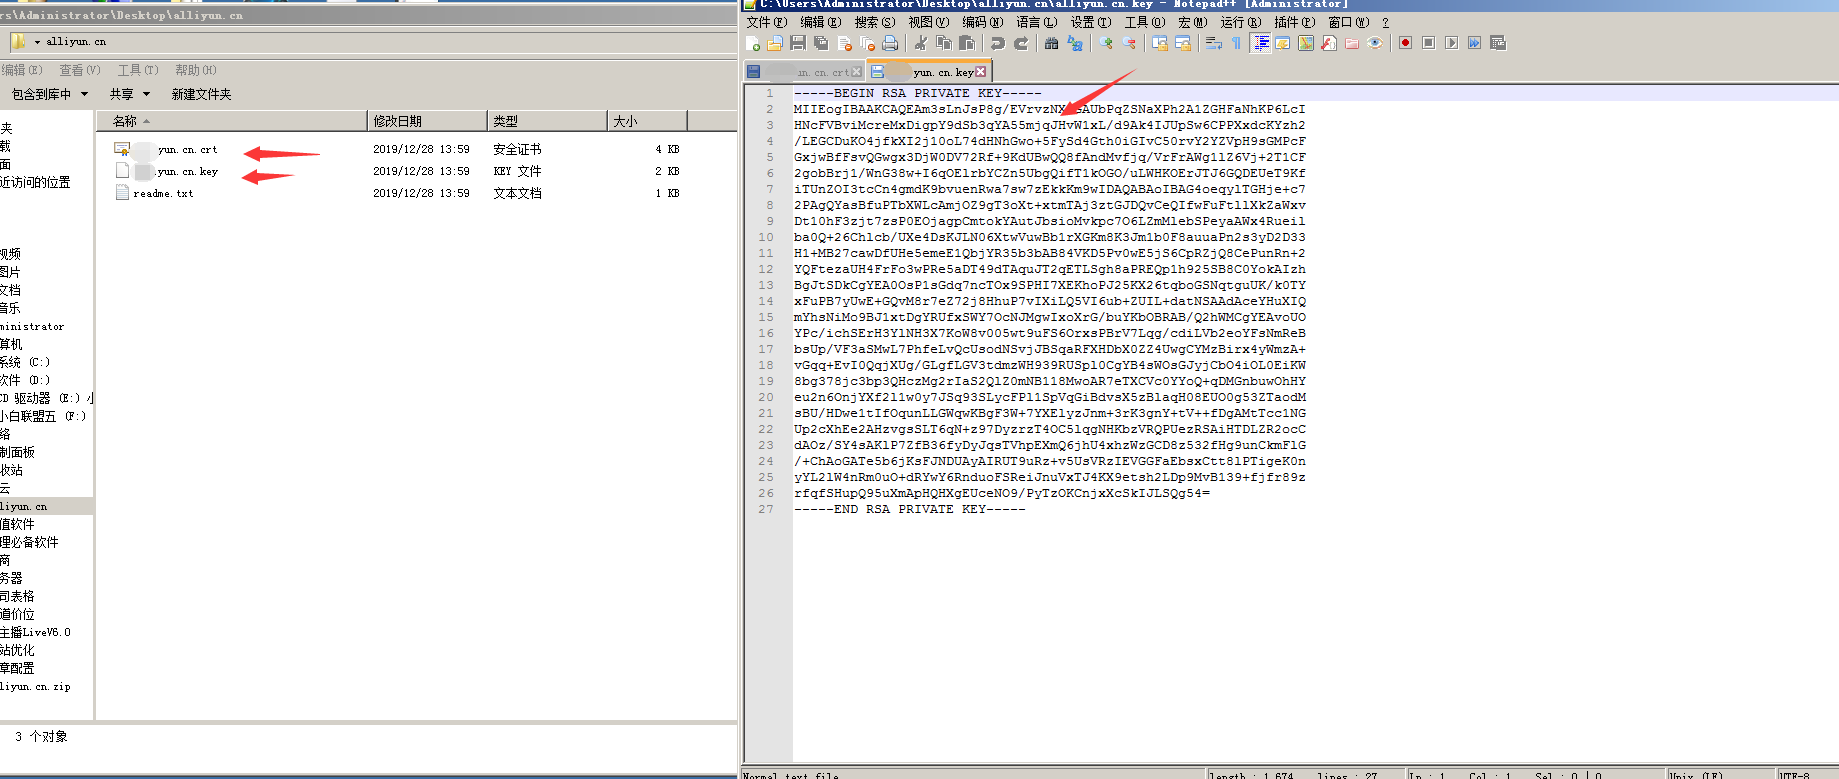
Task: Toggle the indent guide toolbar button
Action: click(x=1261, y=43)
